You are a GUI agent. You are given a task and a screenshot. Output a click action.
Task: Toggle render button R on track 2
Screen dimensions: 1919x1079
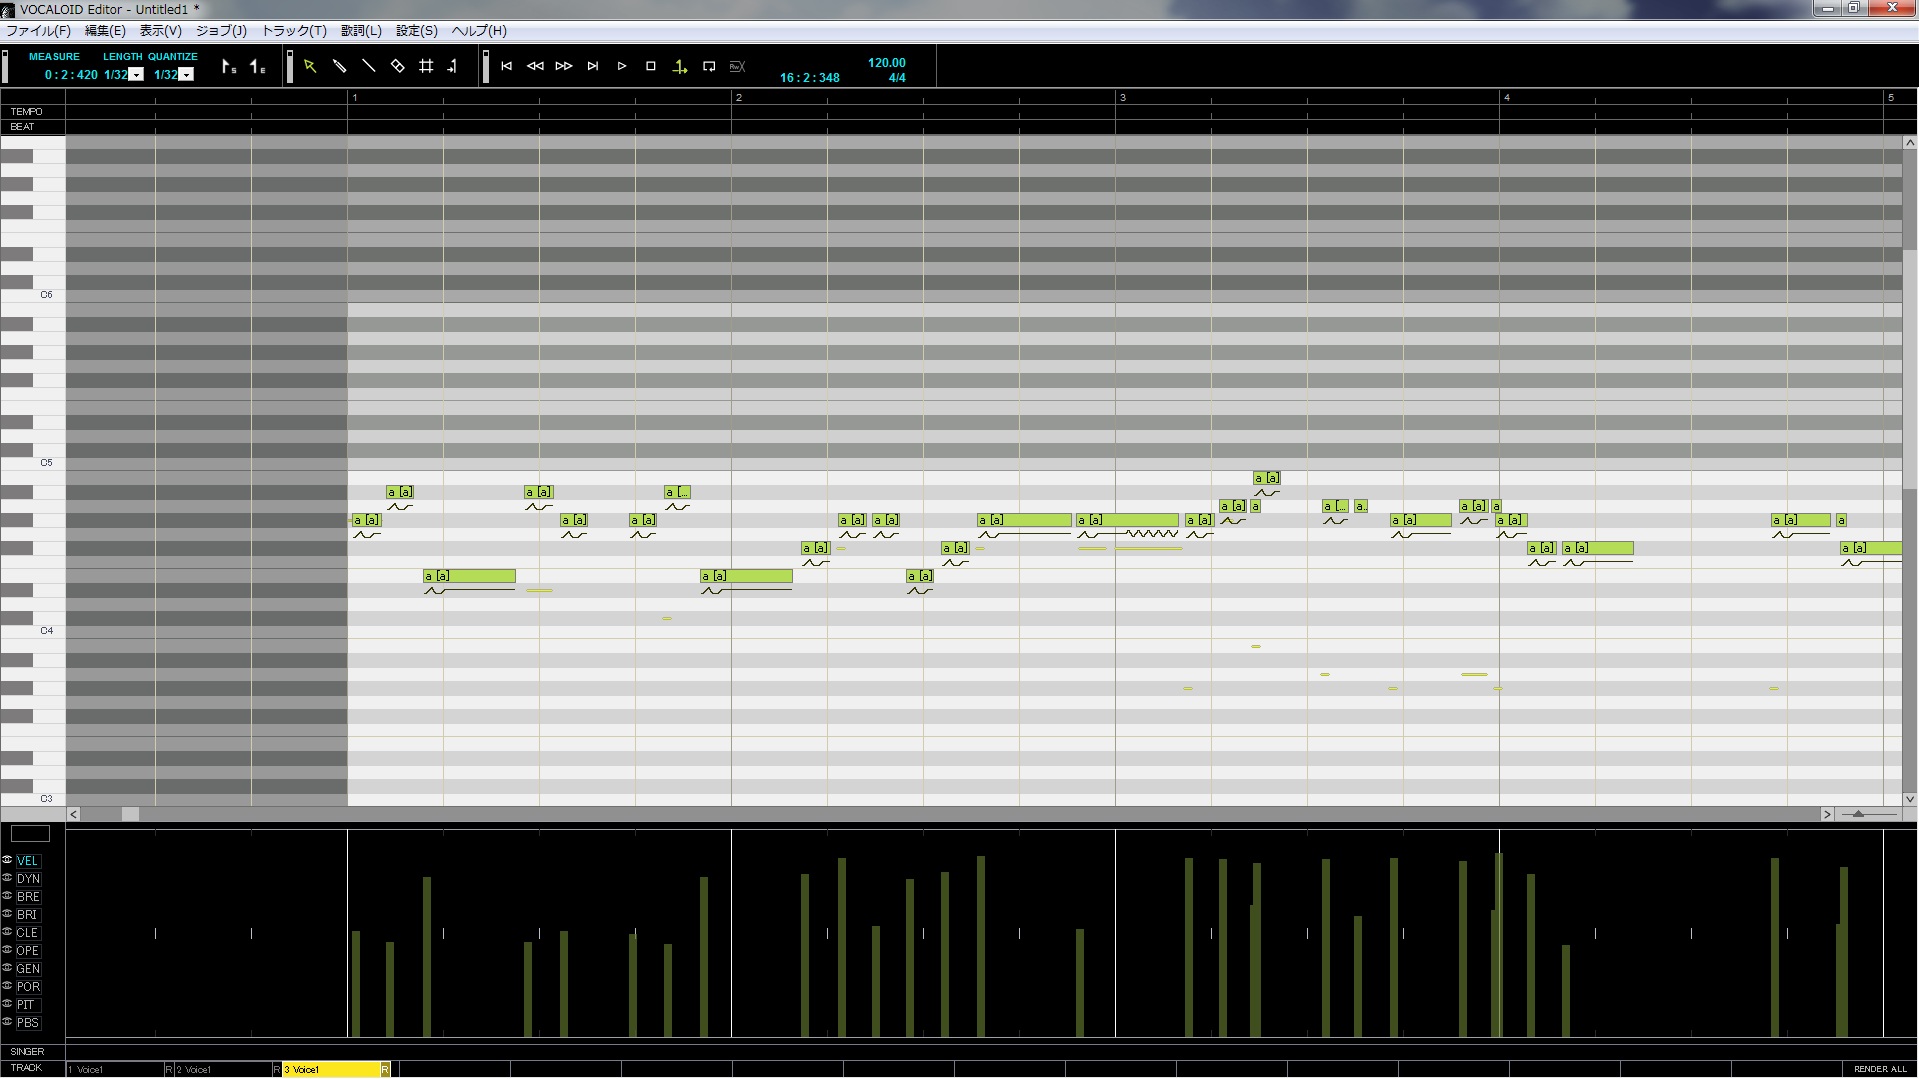click(x=277, y=1070)
